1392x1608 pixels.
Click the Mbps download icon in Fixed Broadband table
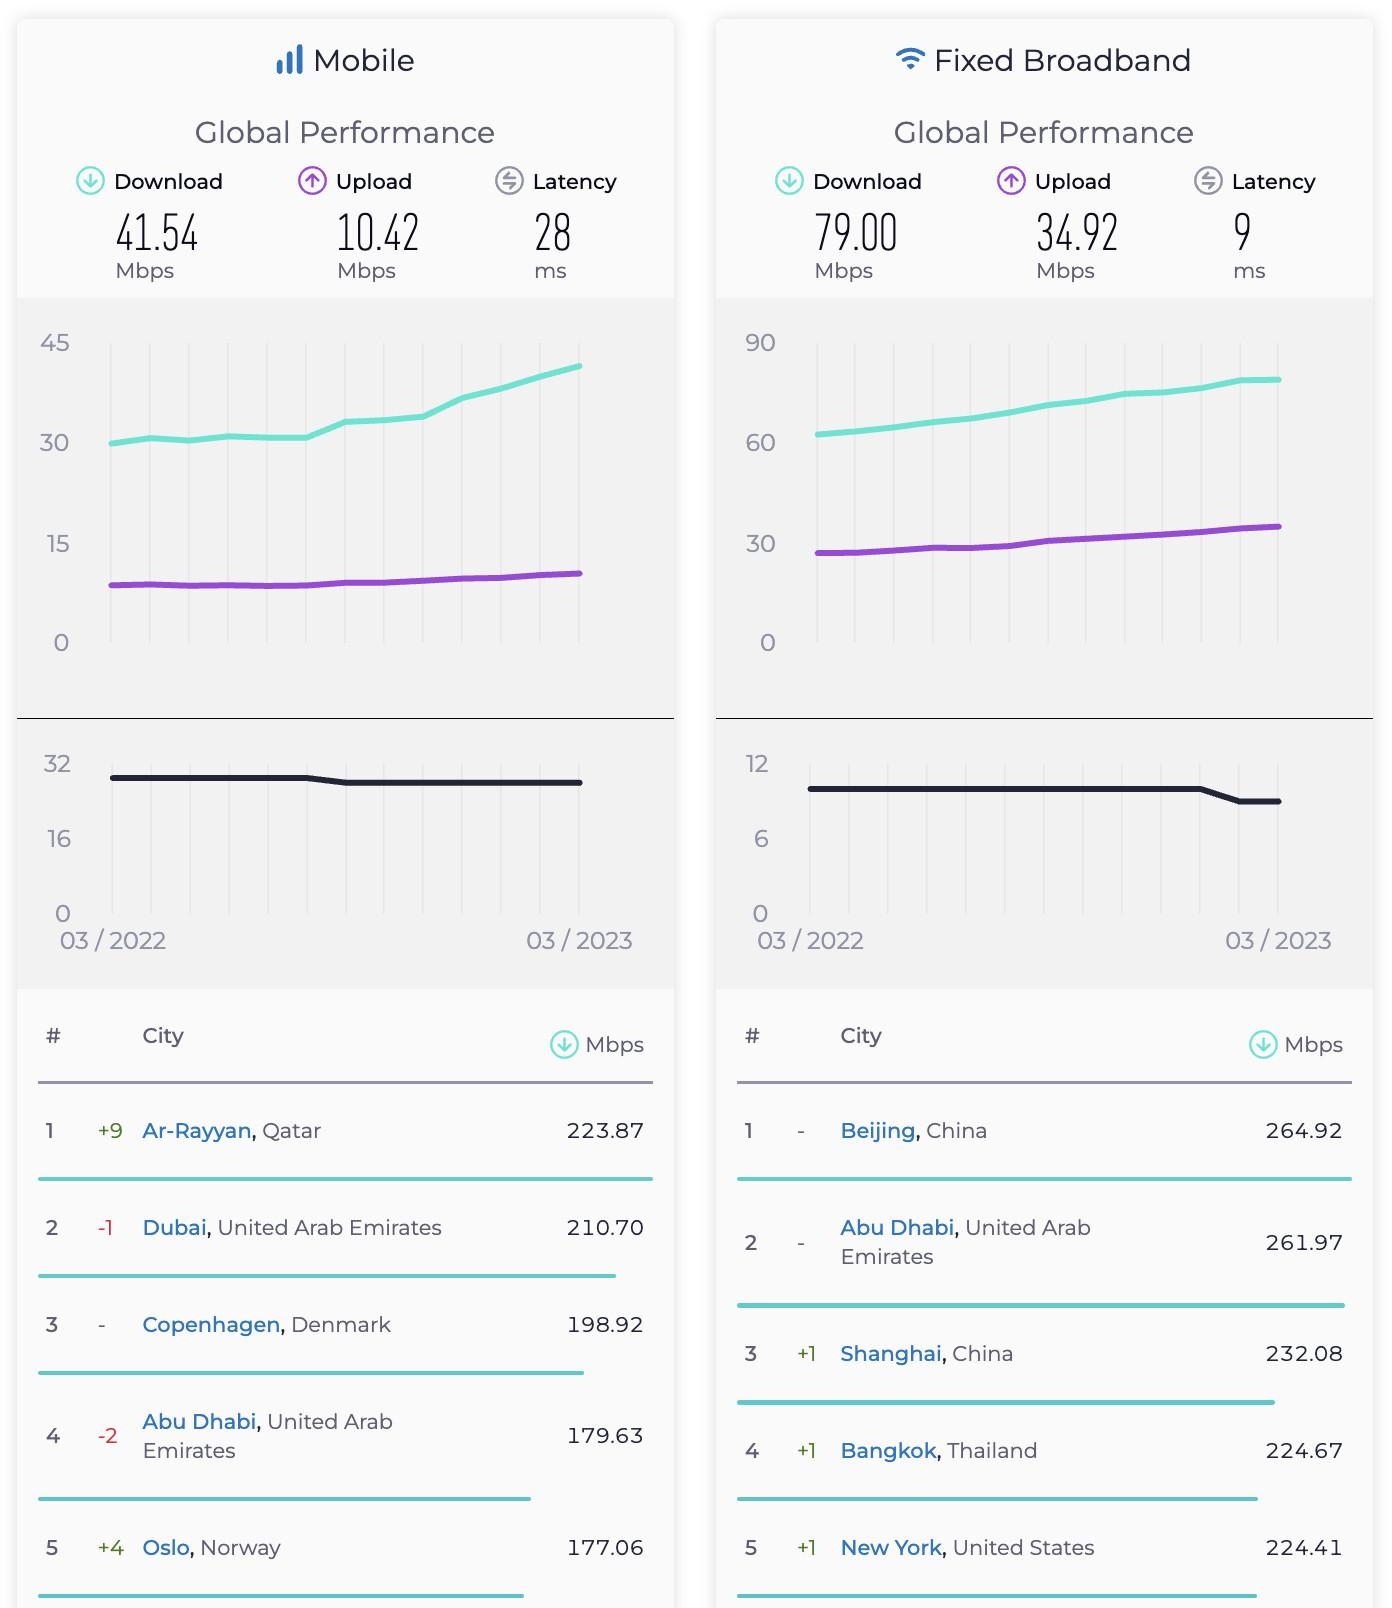(x=1263, y=1045)
